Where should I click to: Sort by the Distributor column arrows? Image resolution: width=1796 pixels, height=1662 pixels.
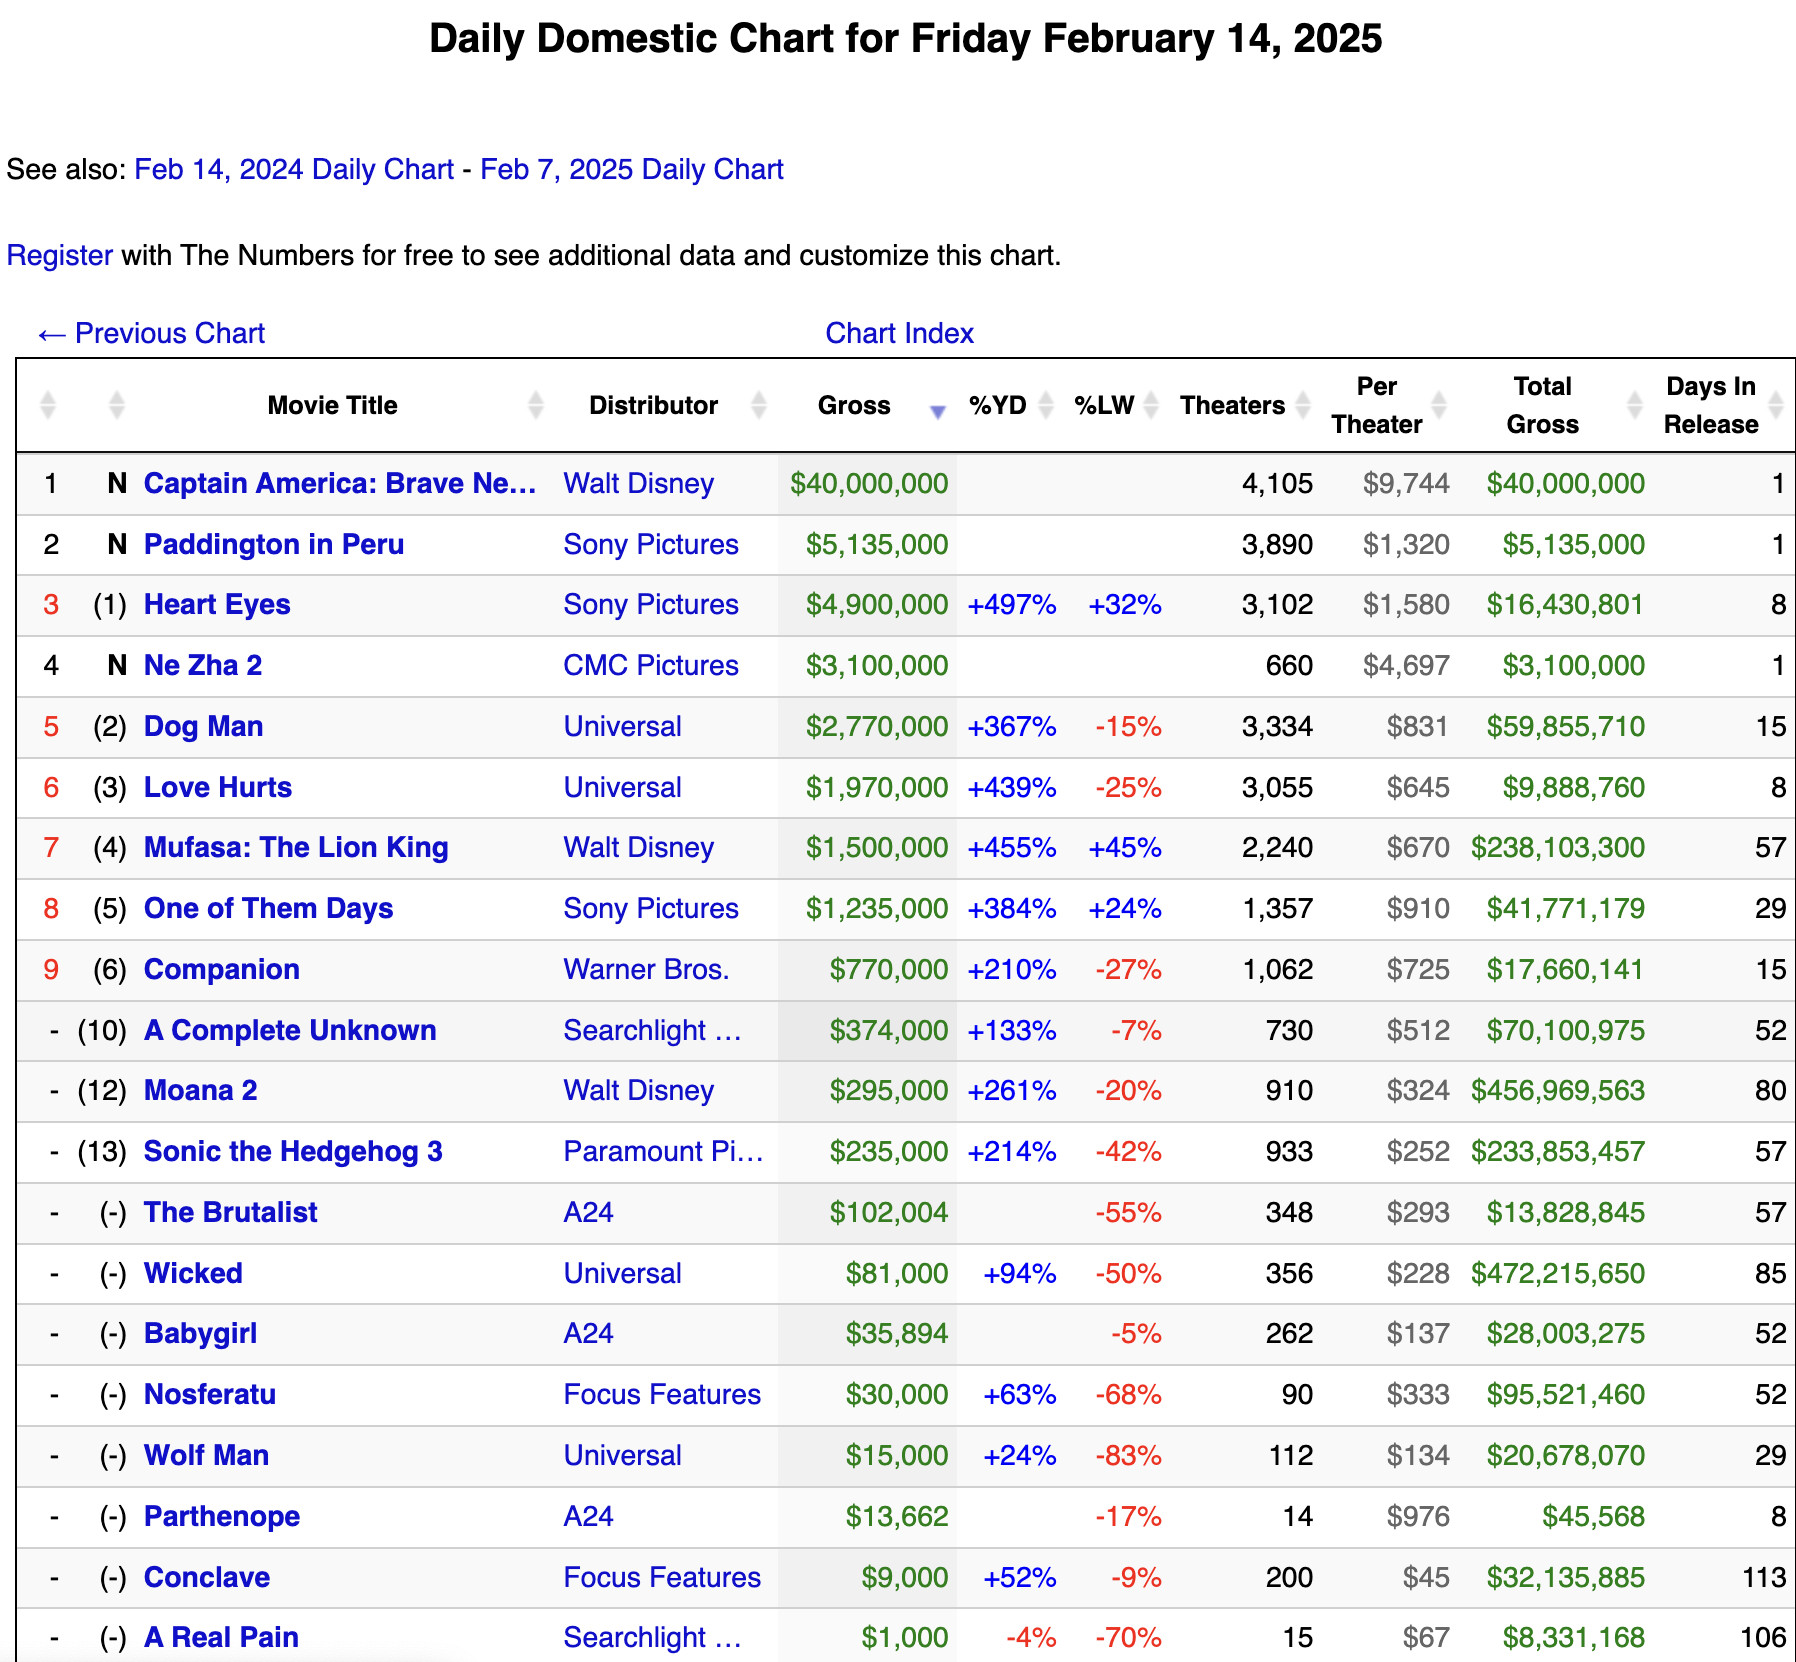pos(759,405)
